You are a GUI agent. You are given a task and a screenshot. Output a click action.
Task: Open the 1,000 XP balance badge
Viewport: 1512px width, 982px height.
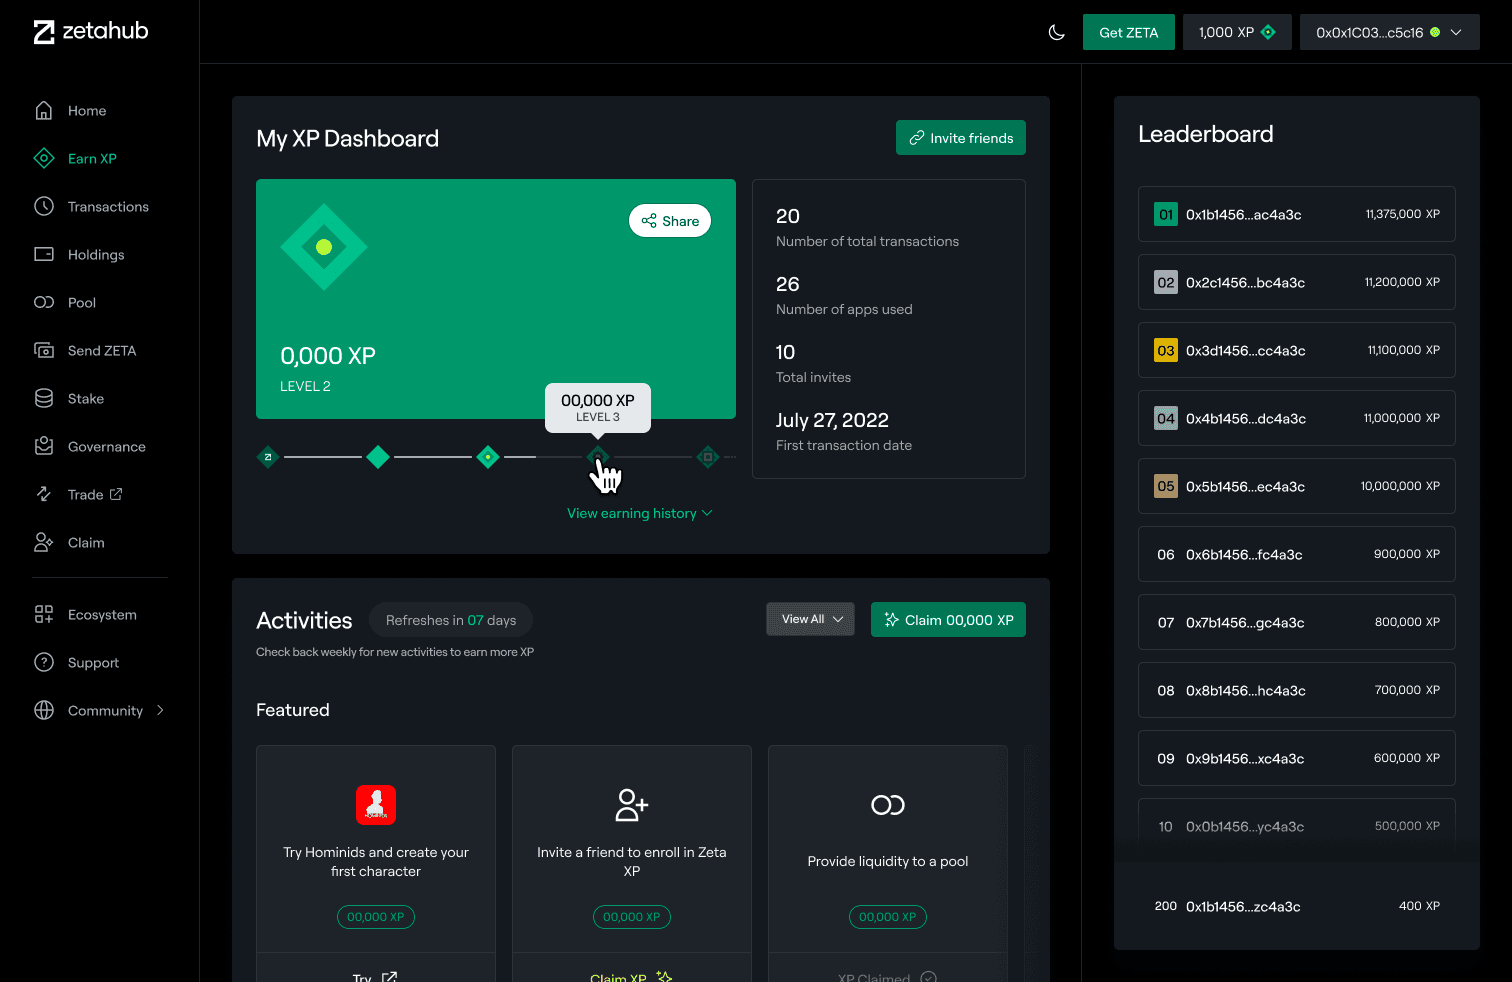[x=1237, y=32]
